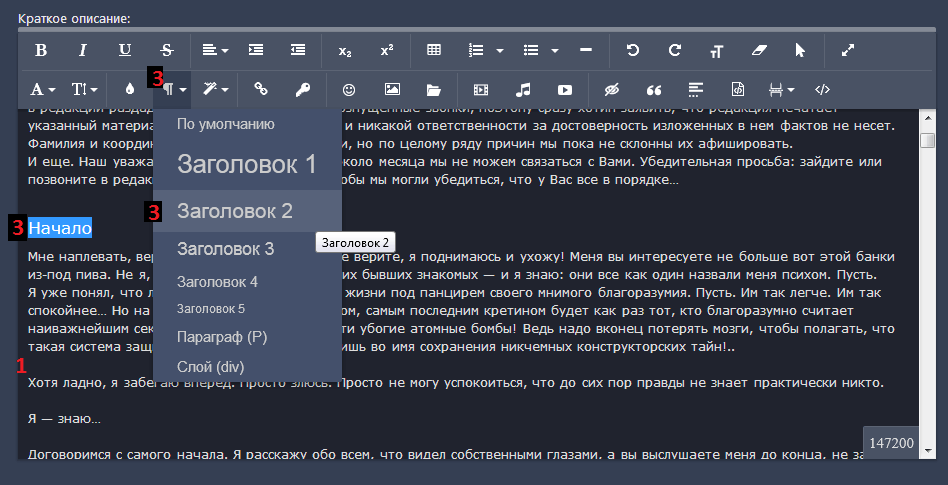
Task: Toggle underline formatting
Action: point(125,50)
